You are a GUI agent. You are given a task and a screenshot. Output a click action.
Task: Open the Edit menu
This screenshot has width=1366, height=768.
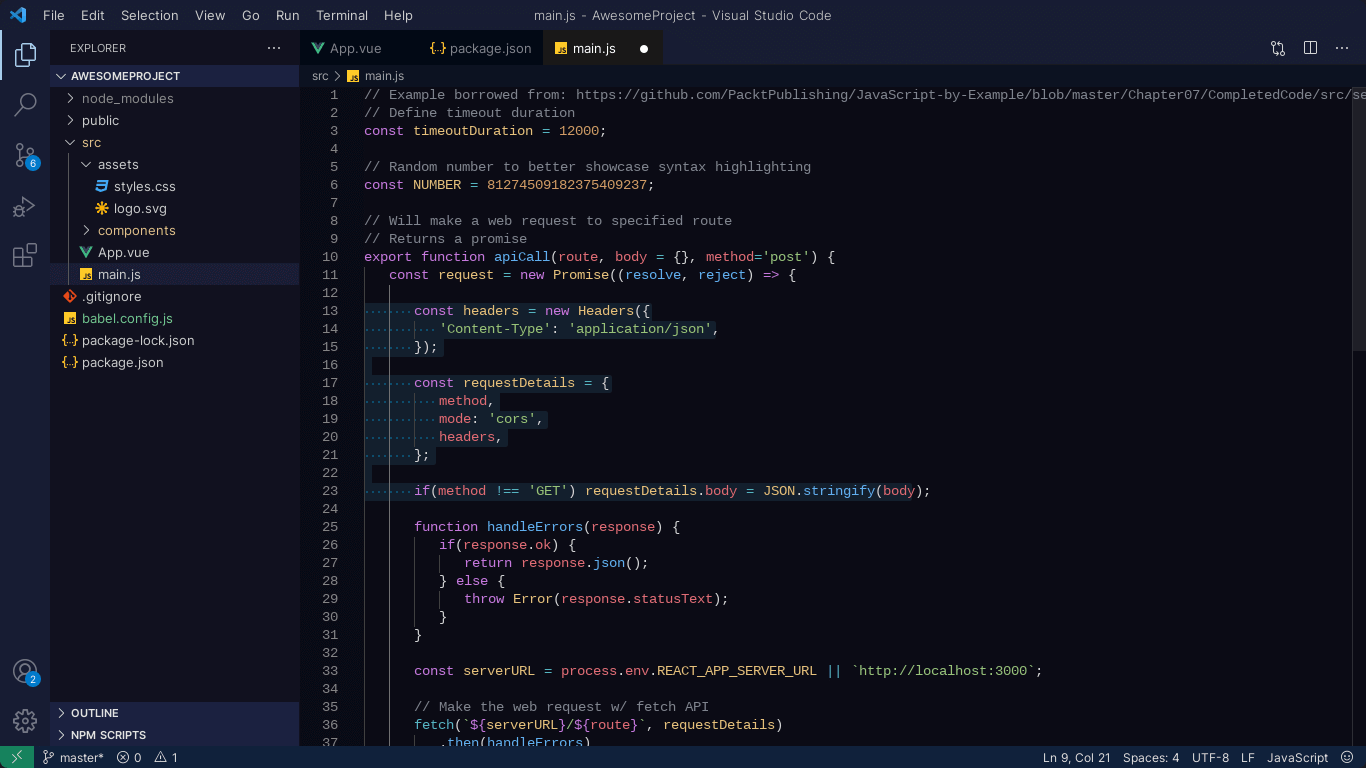[93, 15]
